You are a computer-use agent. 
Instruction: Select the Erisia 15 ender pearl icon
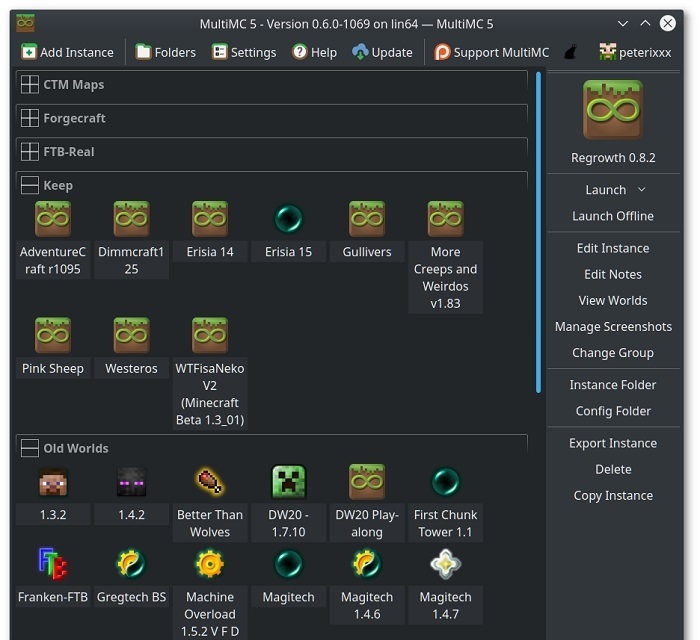[288, 219]
